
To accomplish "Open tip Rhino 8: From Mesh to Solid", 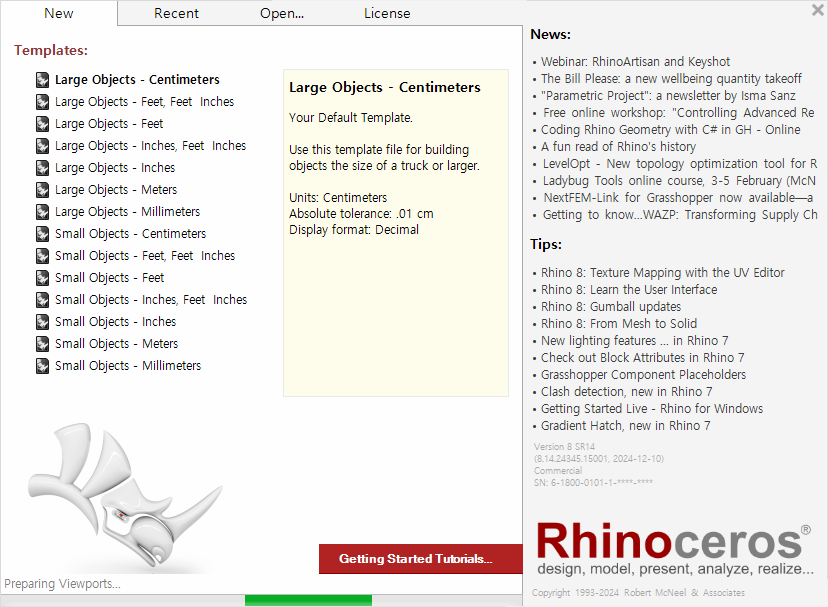I will (619, 323).
